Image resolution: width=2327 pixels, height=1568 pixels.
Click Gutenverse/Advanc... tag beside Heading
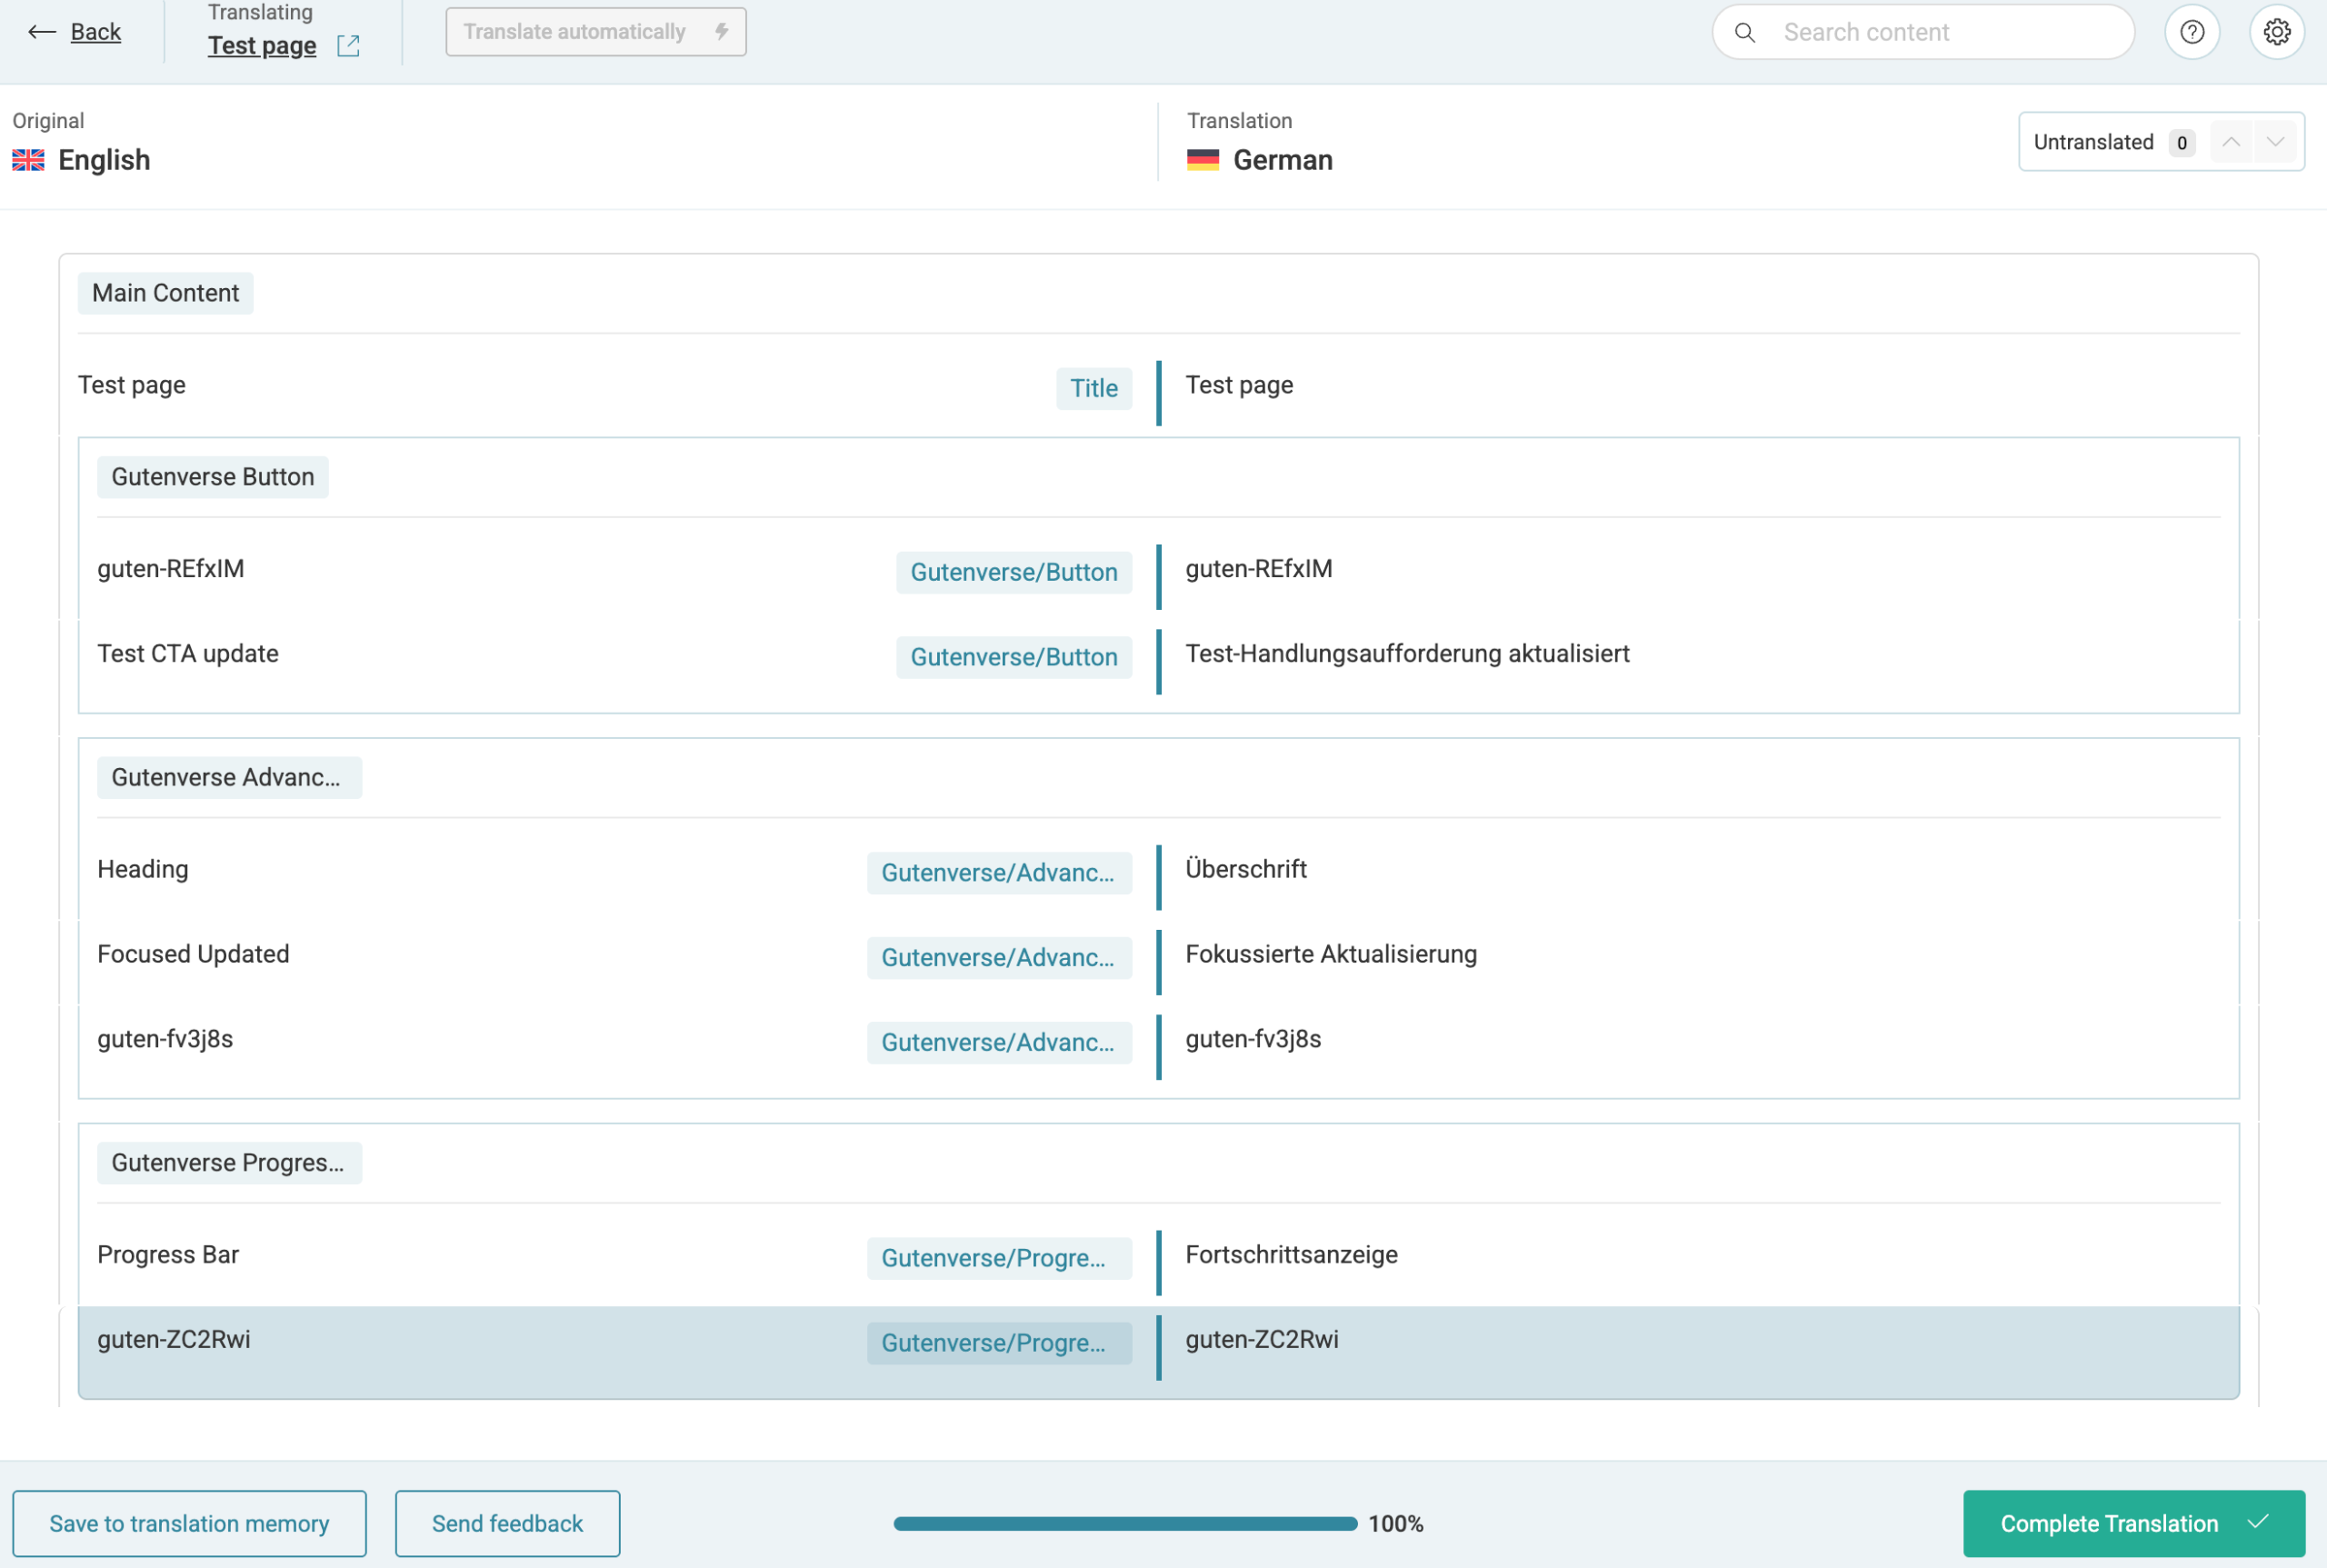click(x=999, y=872)
